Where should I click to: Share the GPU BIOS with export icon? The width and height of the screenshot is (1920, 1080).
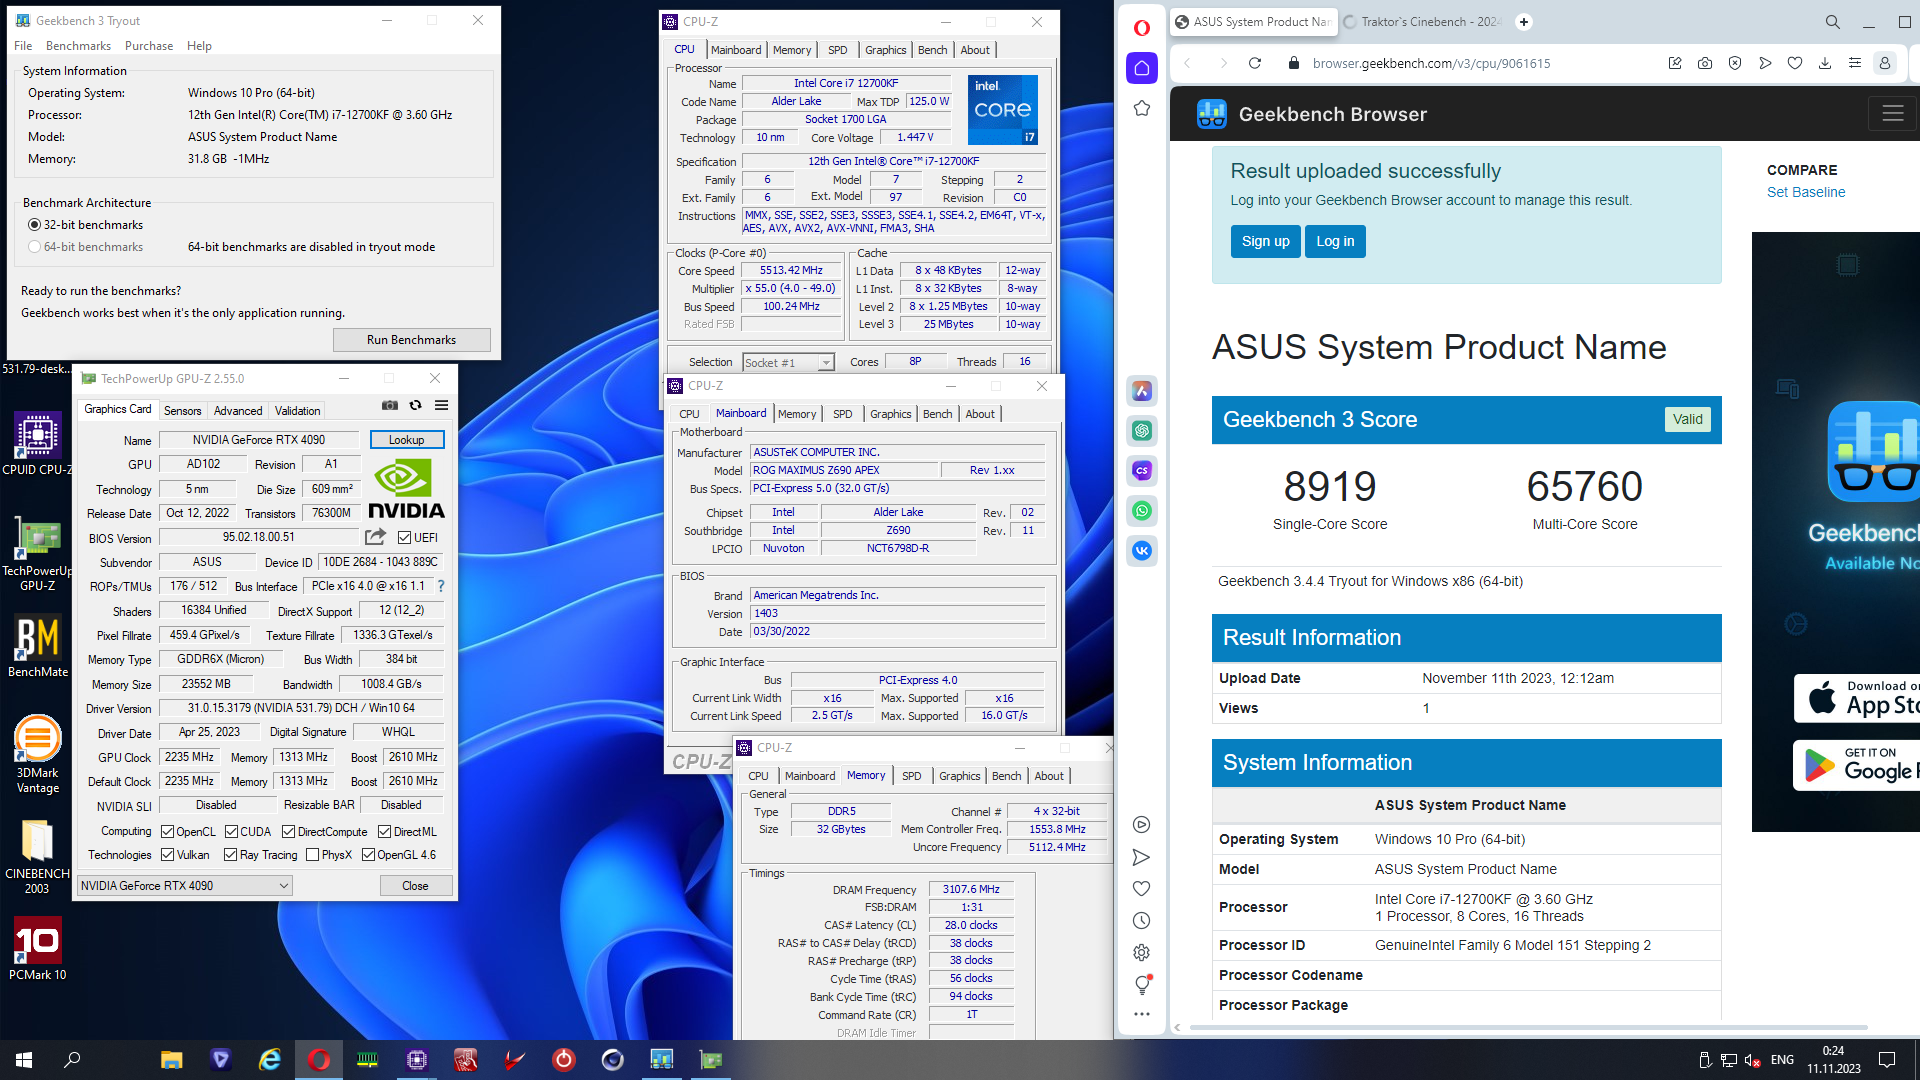coord(376,537)
